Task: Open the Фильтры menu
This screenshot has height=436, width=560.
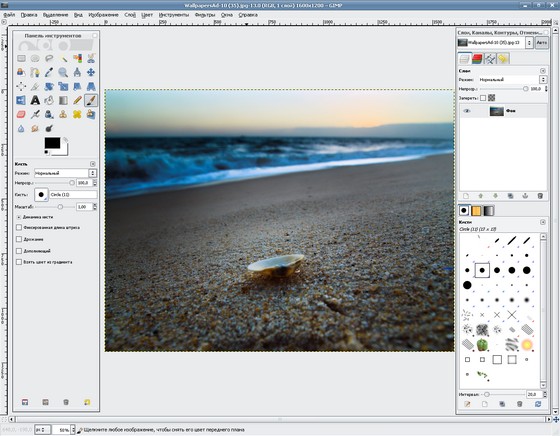Action: click(205, 15)
